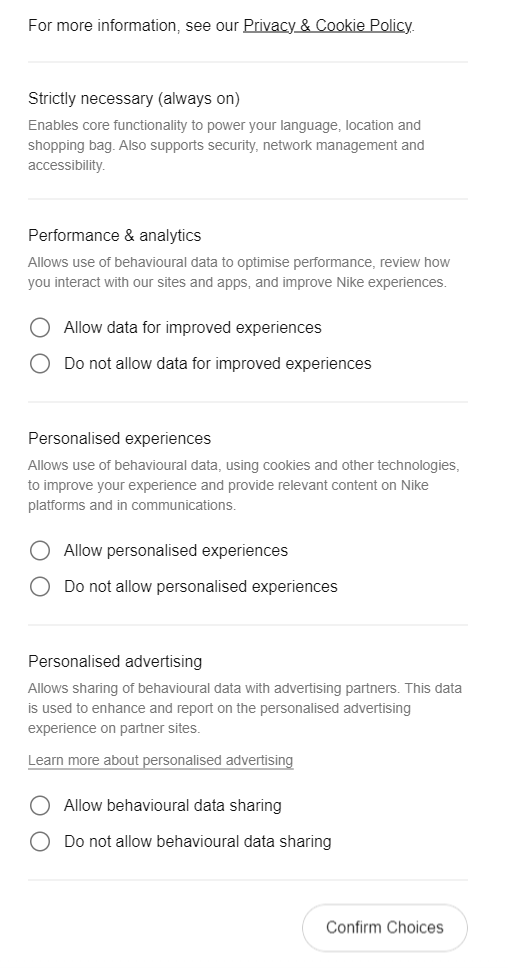Click the 'Enables core functionality' description paragraph
The width and height of the screenshot is (508, 968).
[x=226, y=145]
